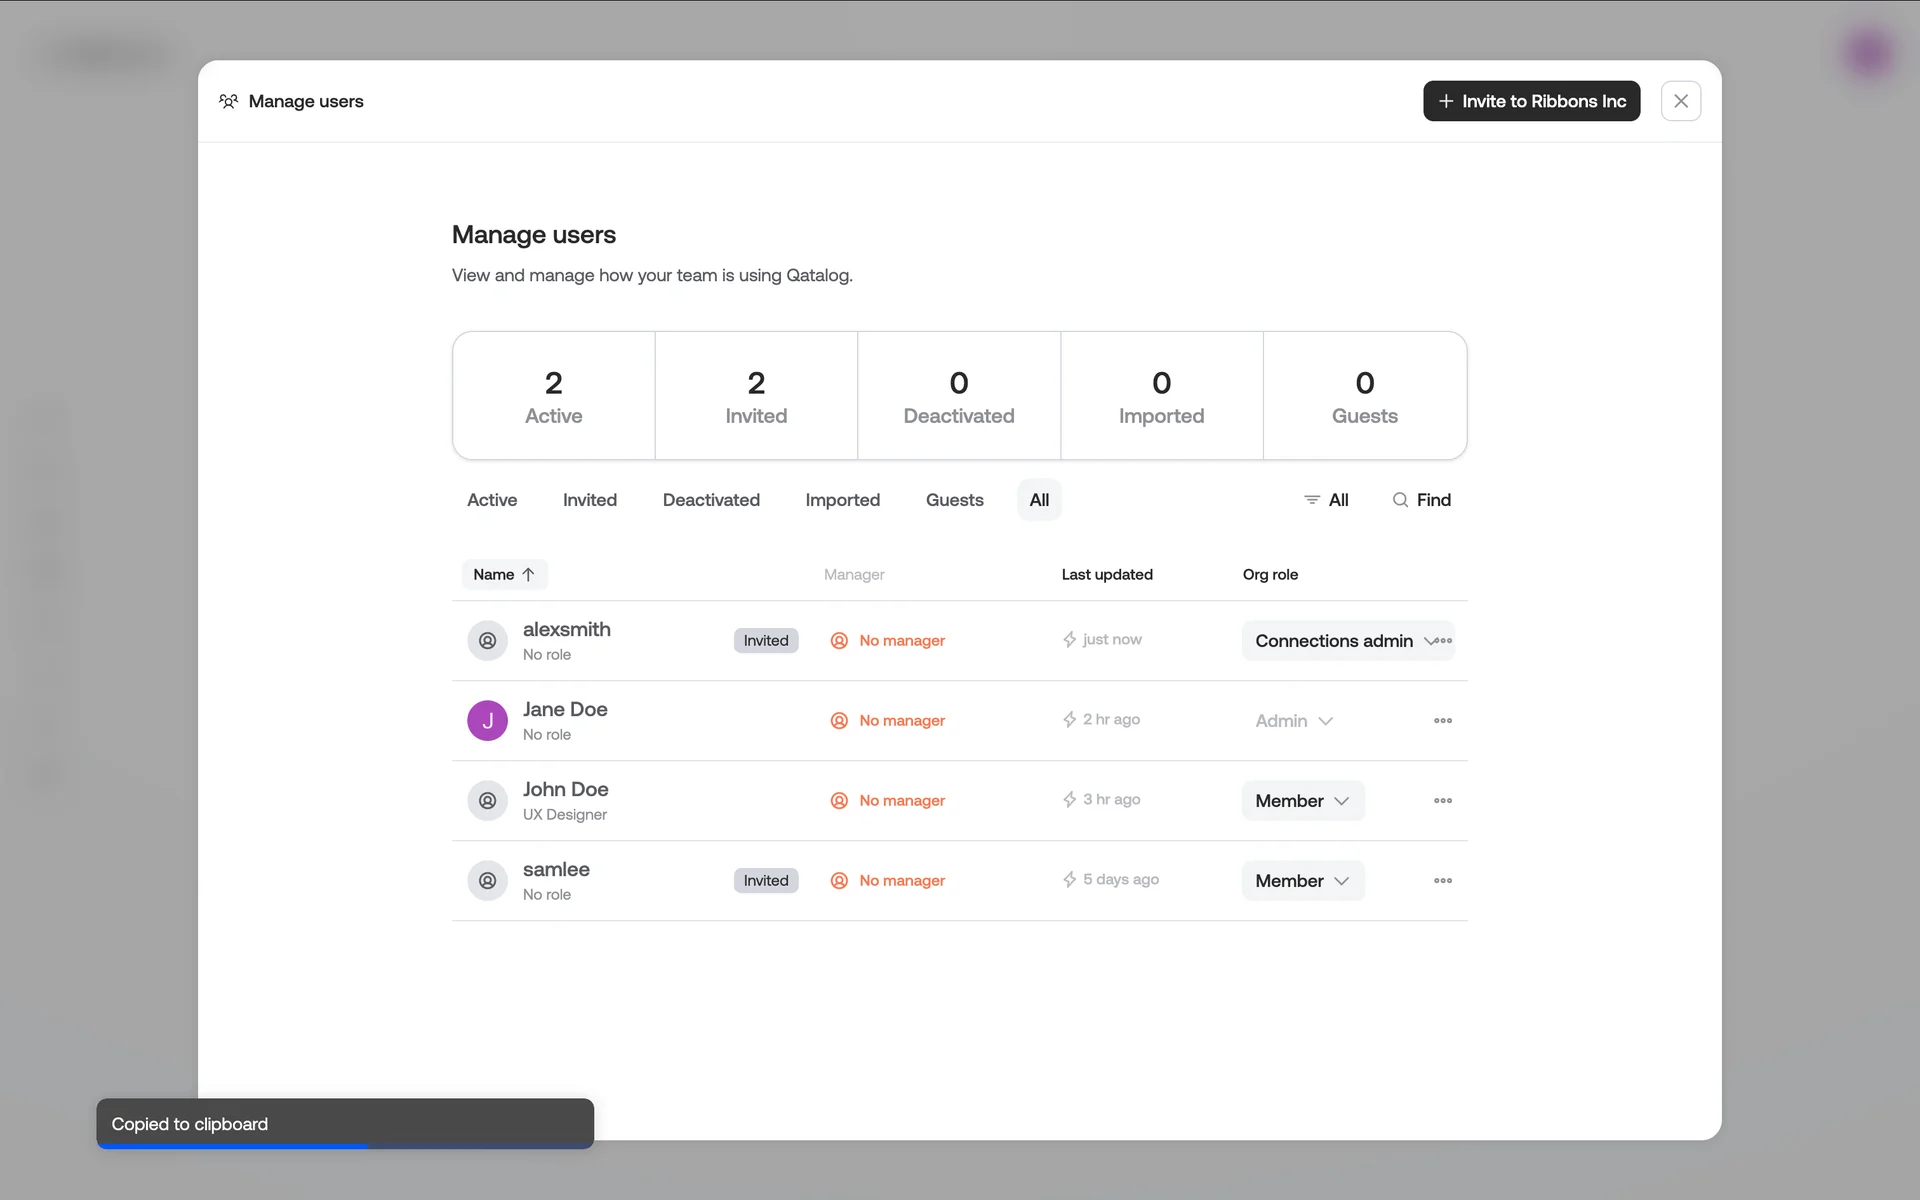1920x1200 pixels.
Task: Open samlee's Member role dropdown
Action: tap(1302, 881)
